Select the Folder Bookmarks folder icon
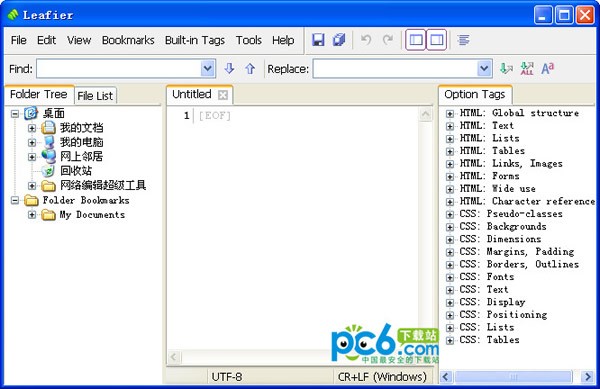The image size is (600, 389). [x=31, y=200]
